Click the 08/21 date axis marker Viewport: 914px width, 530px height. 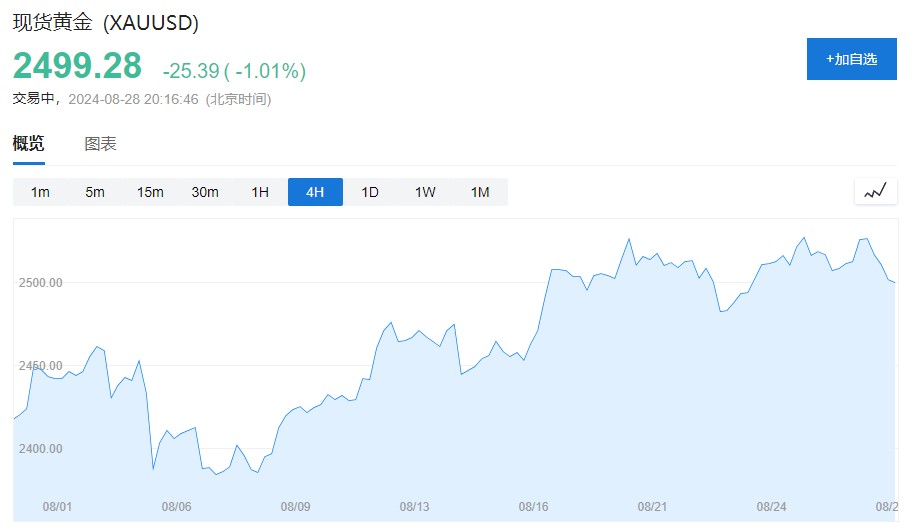pos(652,507)
